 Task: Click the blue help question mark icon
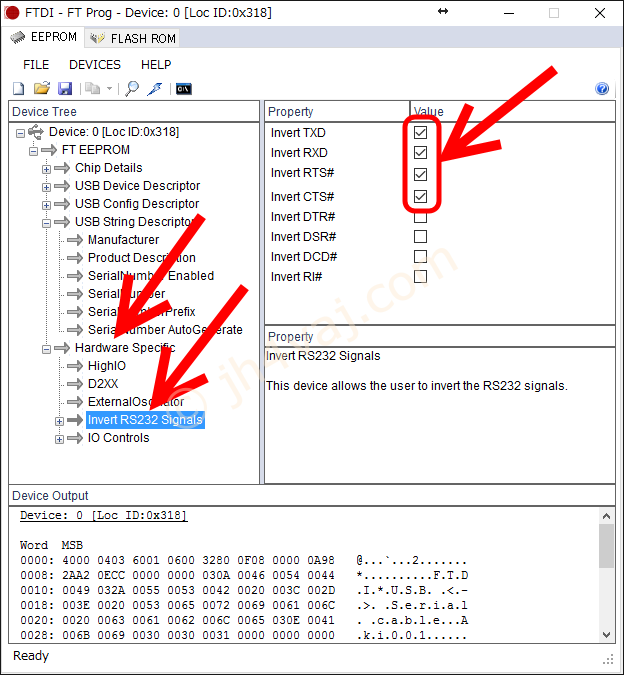pyautogui.click(x=602, y=89)
